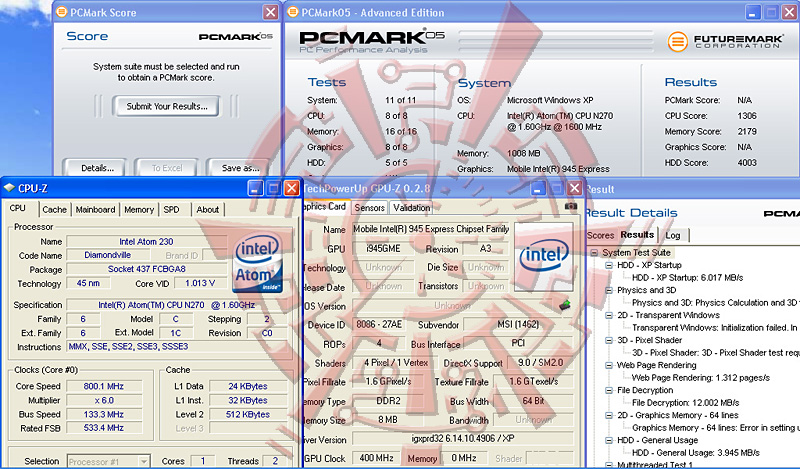Select the Results tab in Result Details
The width and height of the screenshot is (800, 469).
tap(637, 235)
